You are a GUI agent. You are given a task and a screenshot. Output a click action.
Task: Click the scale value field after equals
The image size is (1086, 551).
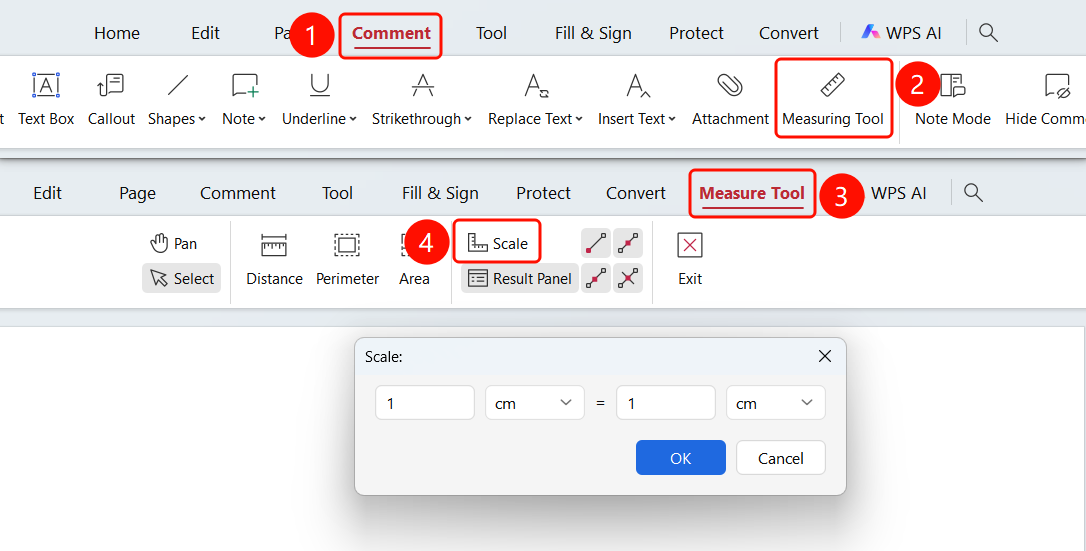click(x=666, y=403)
